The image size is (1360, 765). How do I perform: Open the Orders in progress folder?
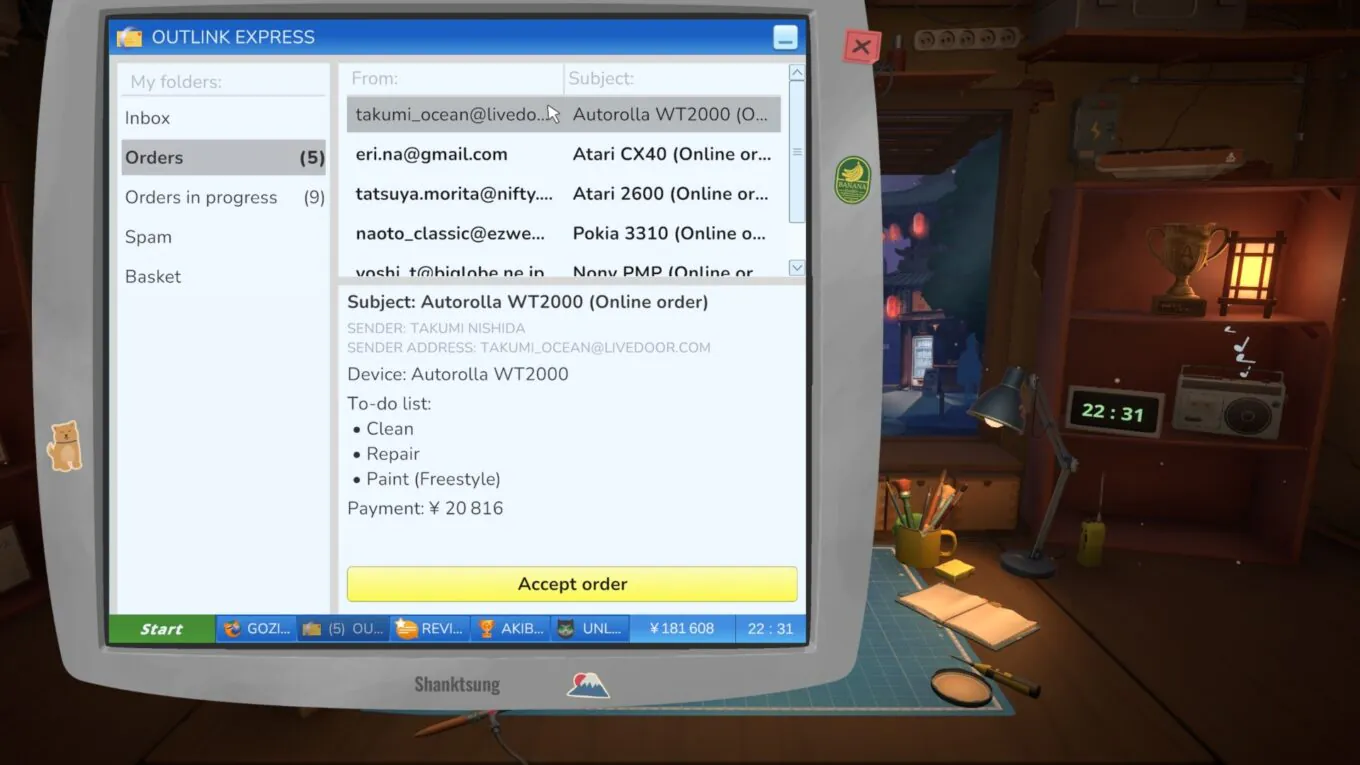(x=223, y=197)
